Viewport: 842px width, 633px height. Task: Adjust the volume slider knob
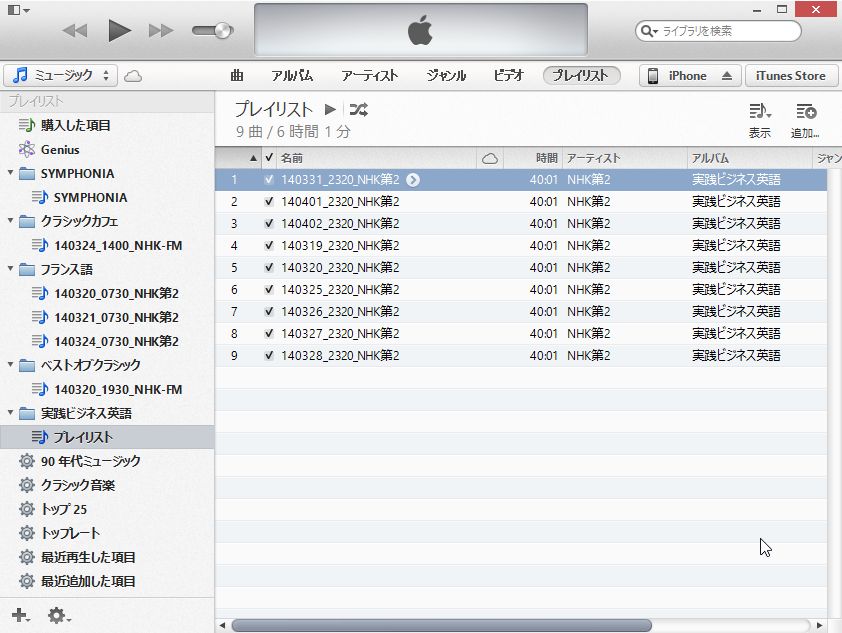(x=224, y=31)
